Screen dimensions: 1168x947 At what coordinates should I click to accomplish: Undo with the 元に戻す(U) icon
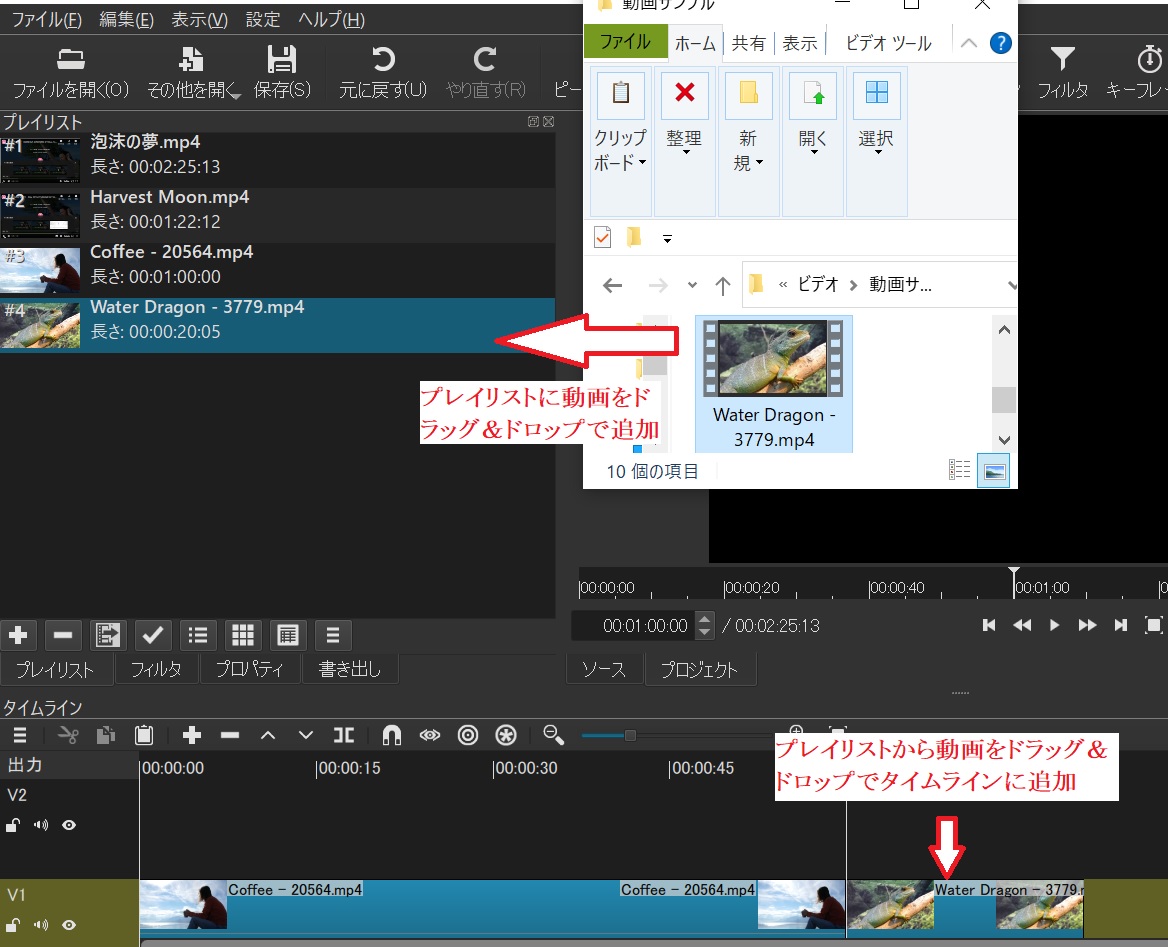[x=383, y=59]
